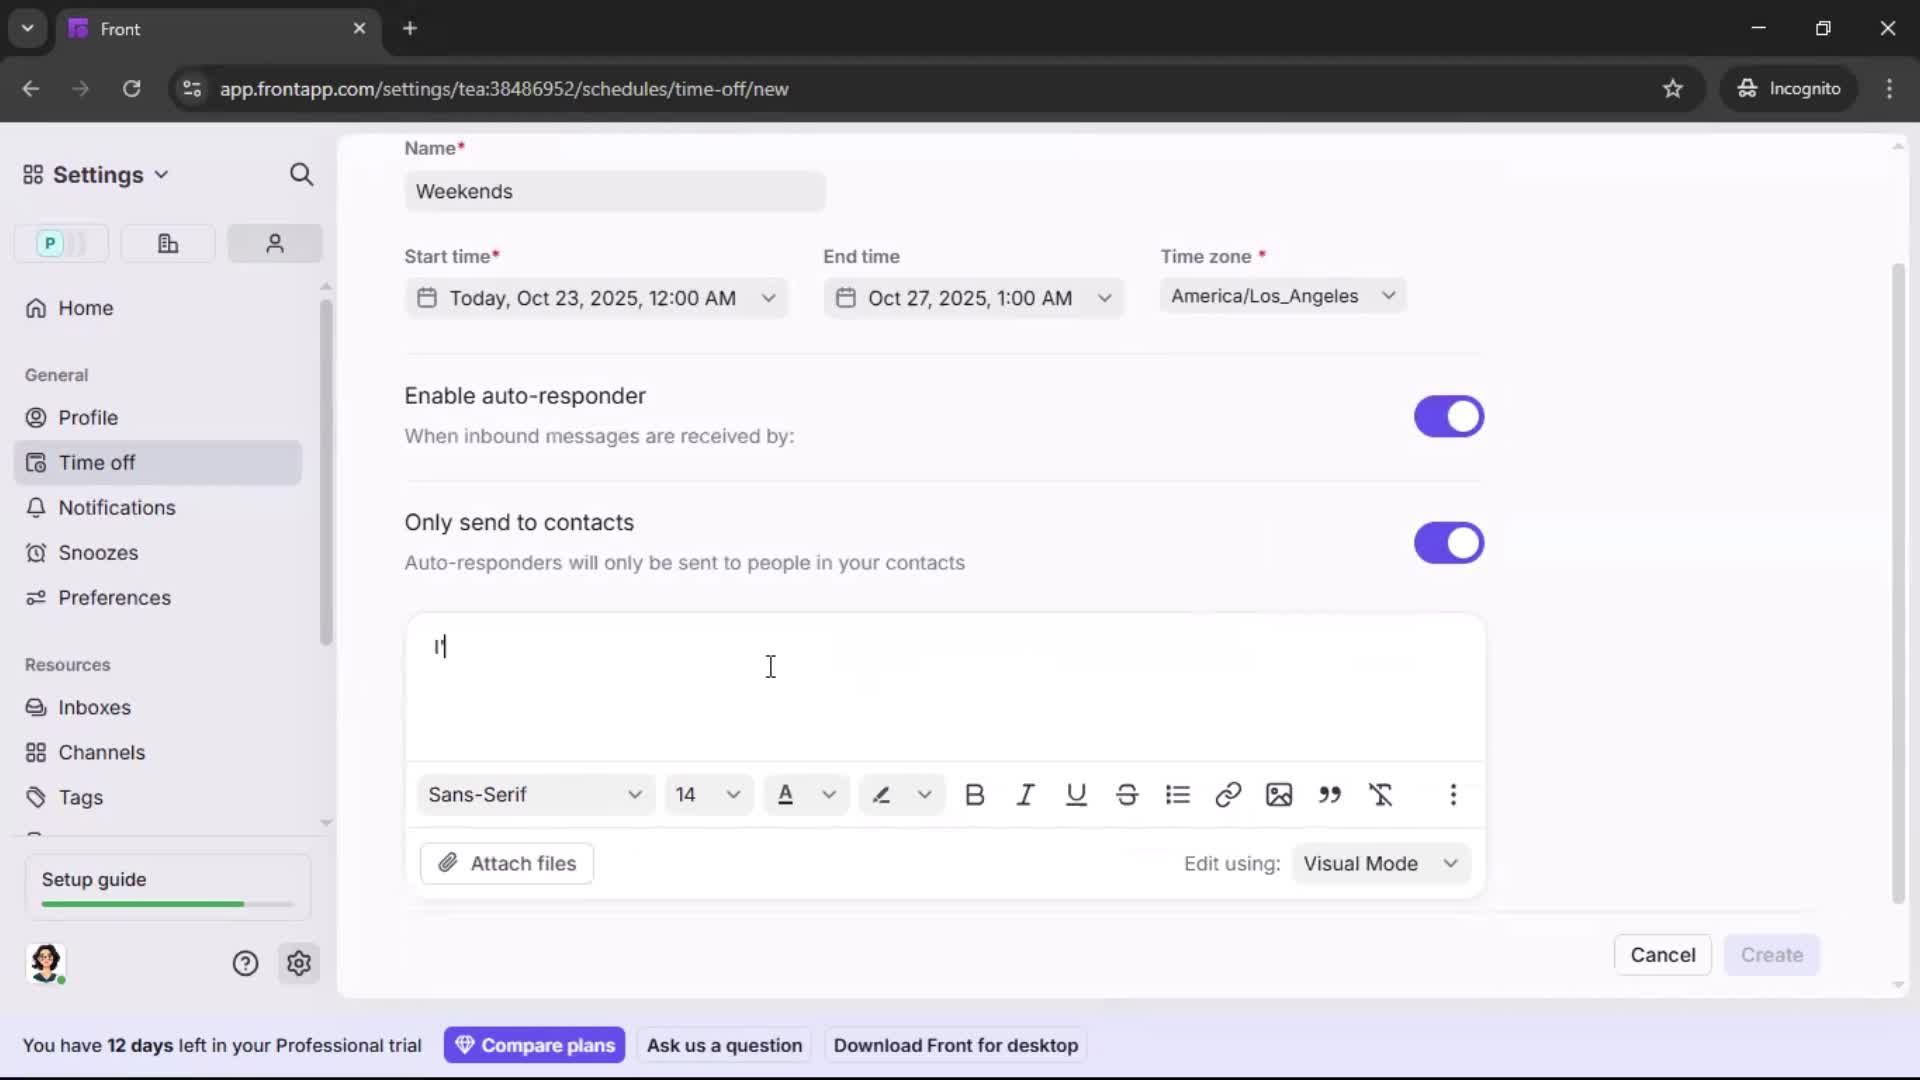Toggle the bulleted list formatting
The width and height of the screenshot is (1920, 1080).
(x=1178, y=794)
